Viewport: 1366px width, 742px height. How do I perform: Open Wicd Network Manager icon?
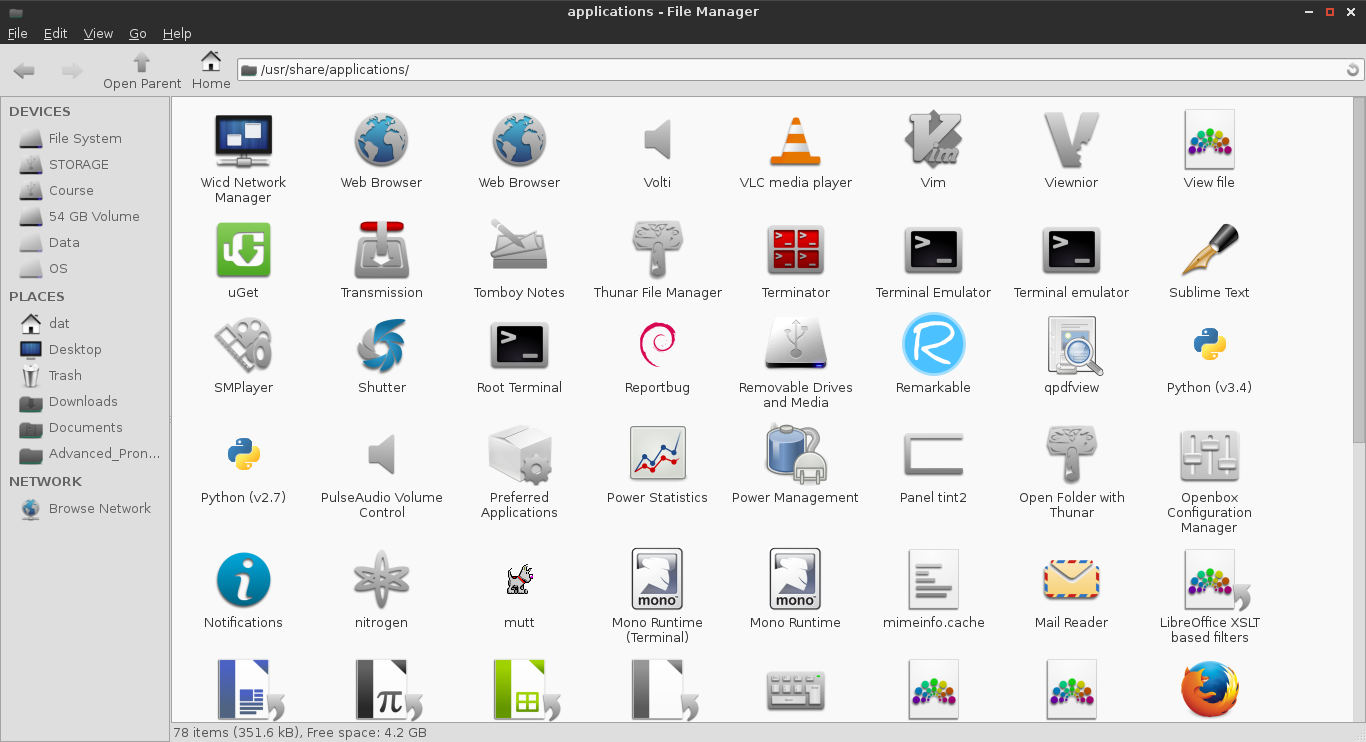click(243, 140)
